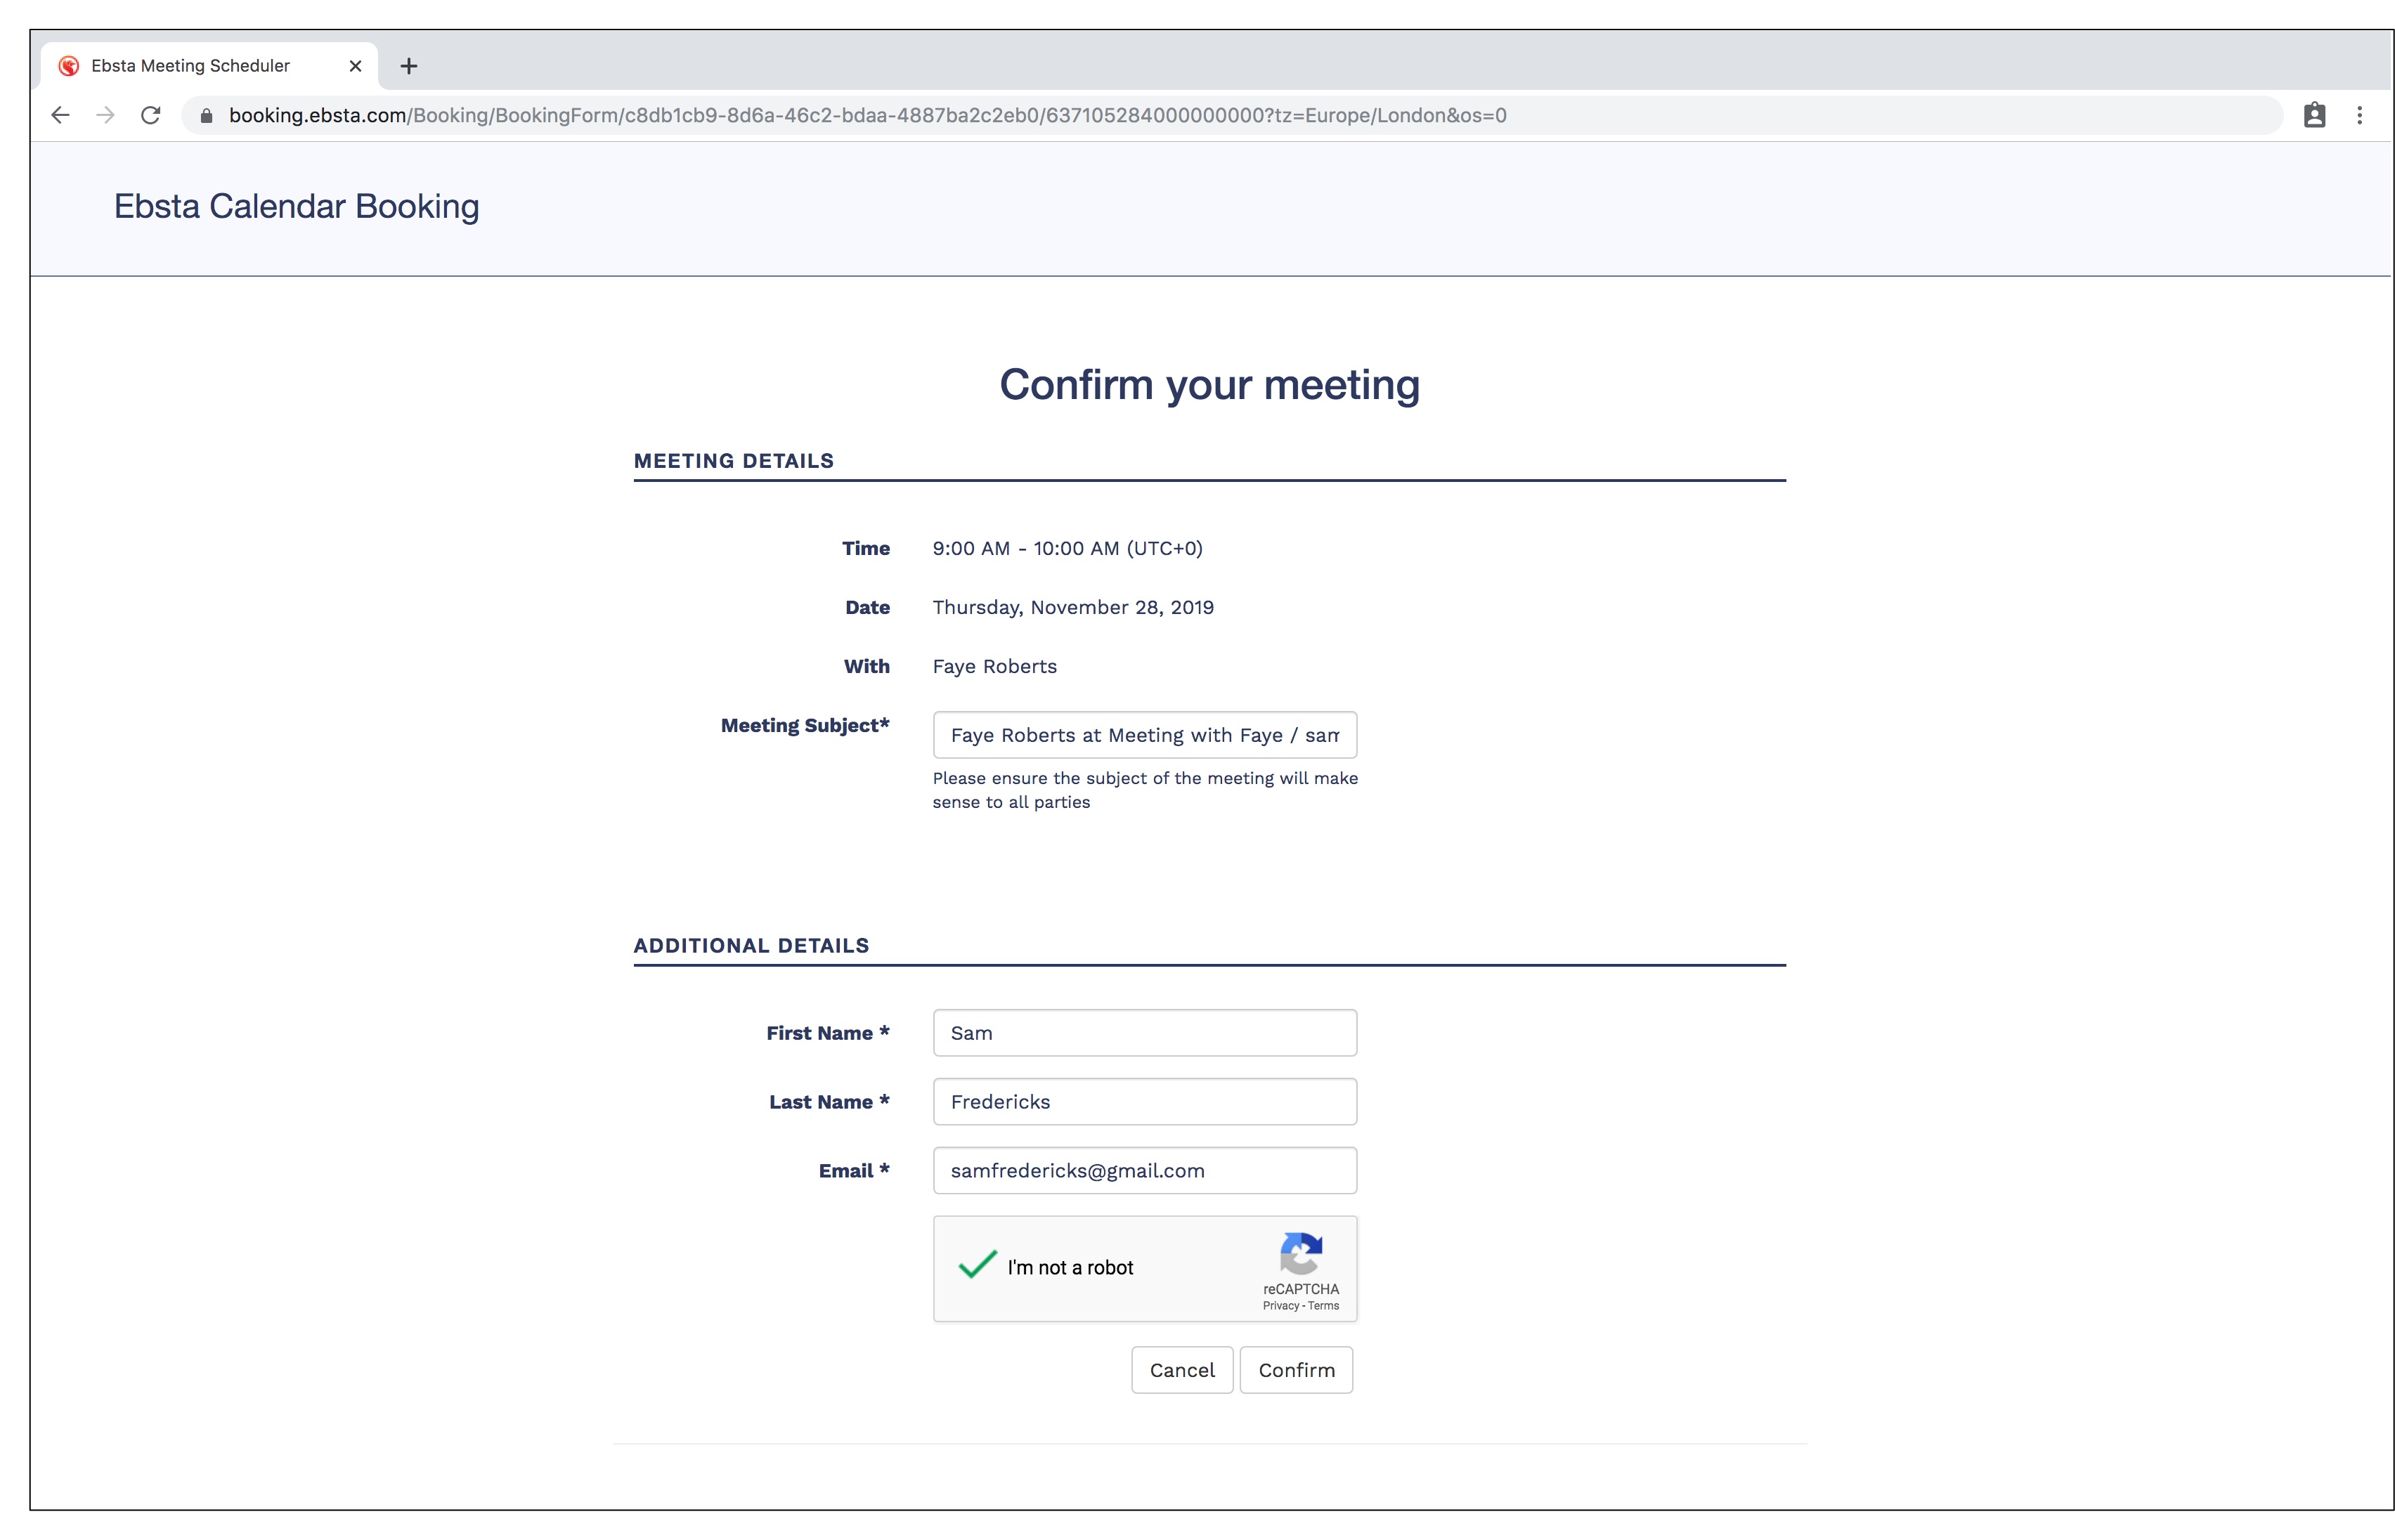Close the Ebsta Meeting Scheduler tab
The image size is (2395, 1540).
(x=355, y=66)
